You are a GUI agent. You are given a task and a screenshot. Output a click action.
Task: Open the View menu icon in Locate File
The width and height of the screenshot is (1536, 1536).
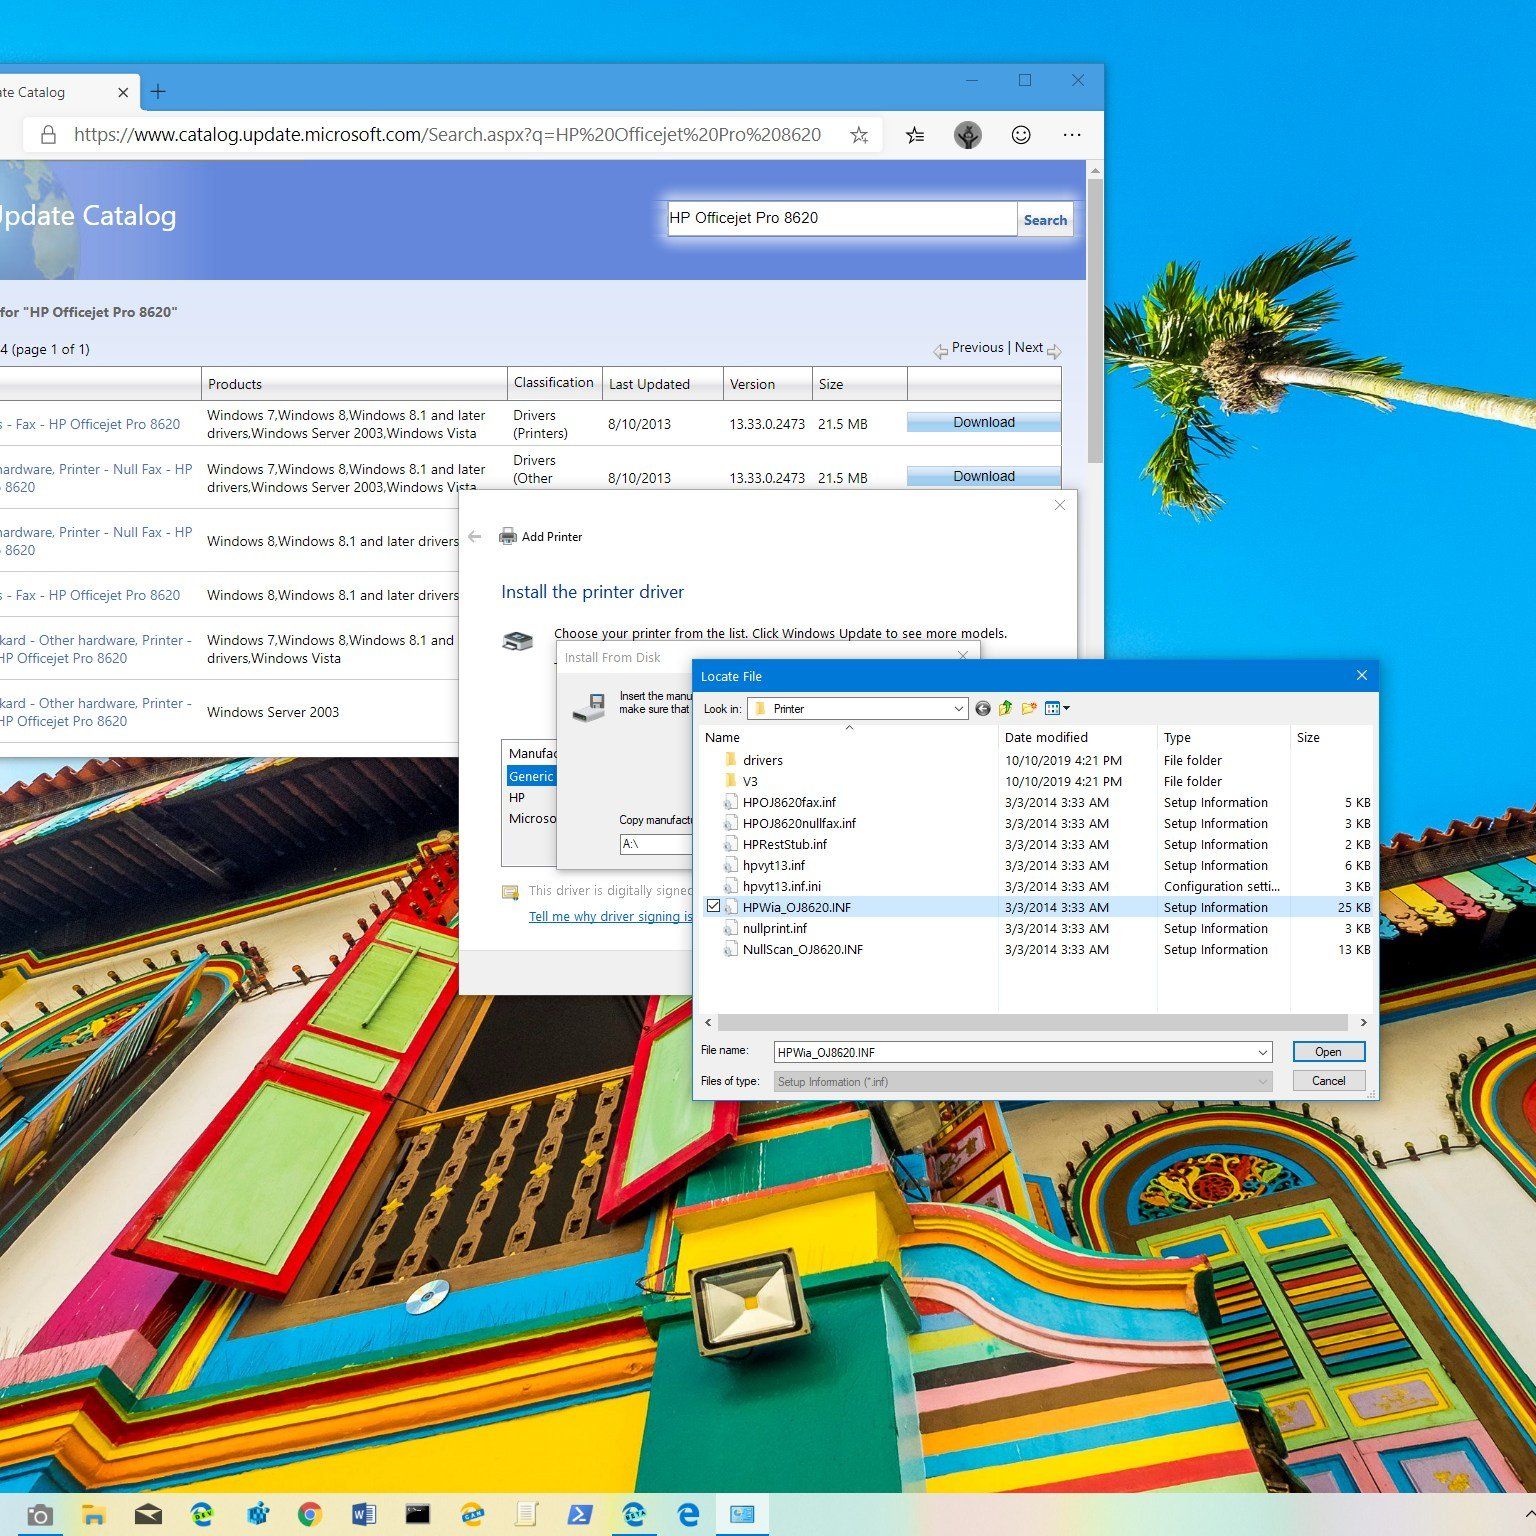click(1057, 708)
